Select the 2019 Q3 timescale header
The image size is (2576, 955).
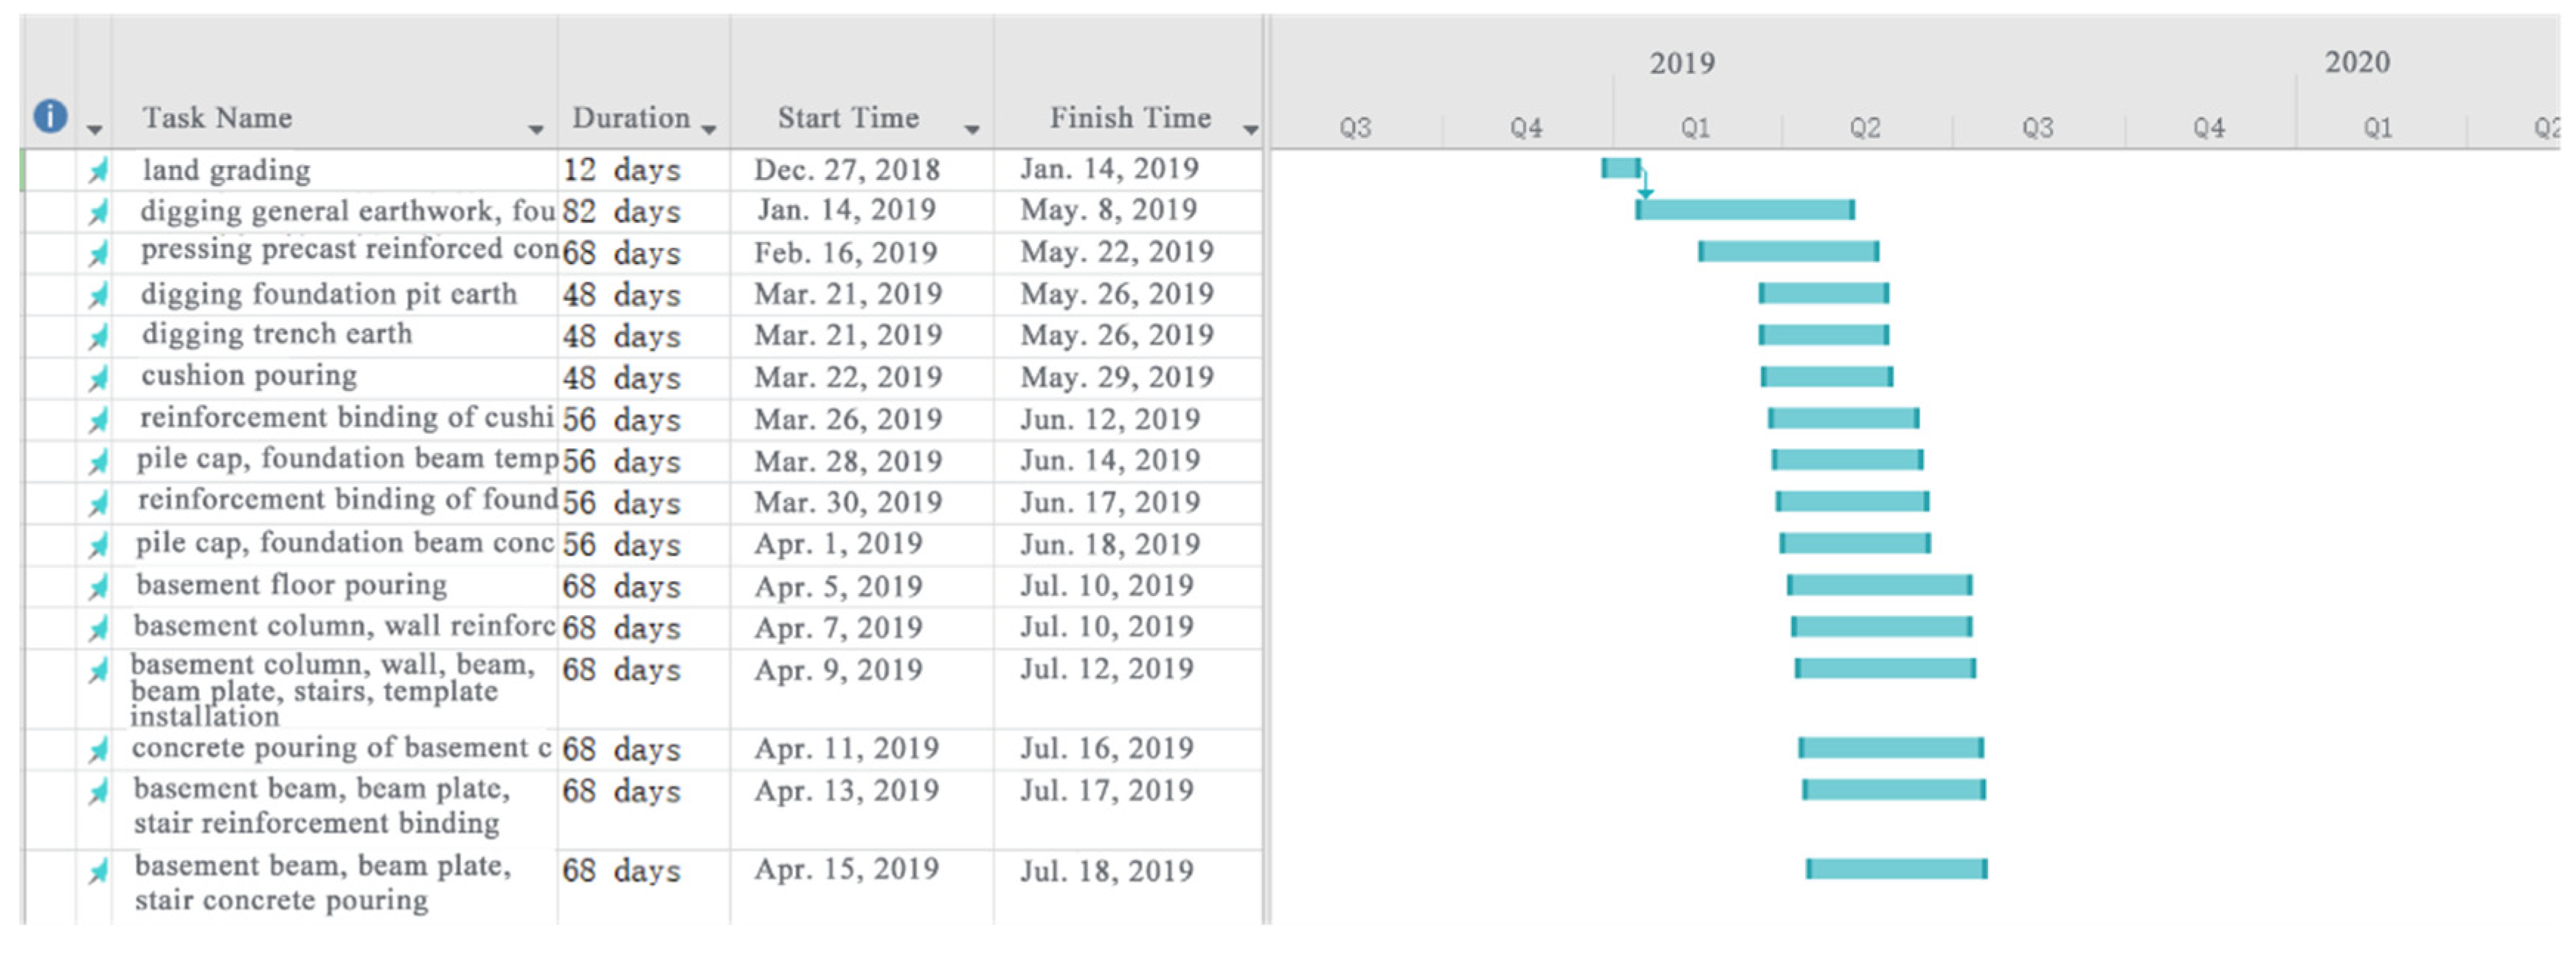click(x=2037, y=128)
